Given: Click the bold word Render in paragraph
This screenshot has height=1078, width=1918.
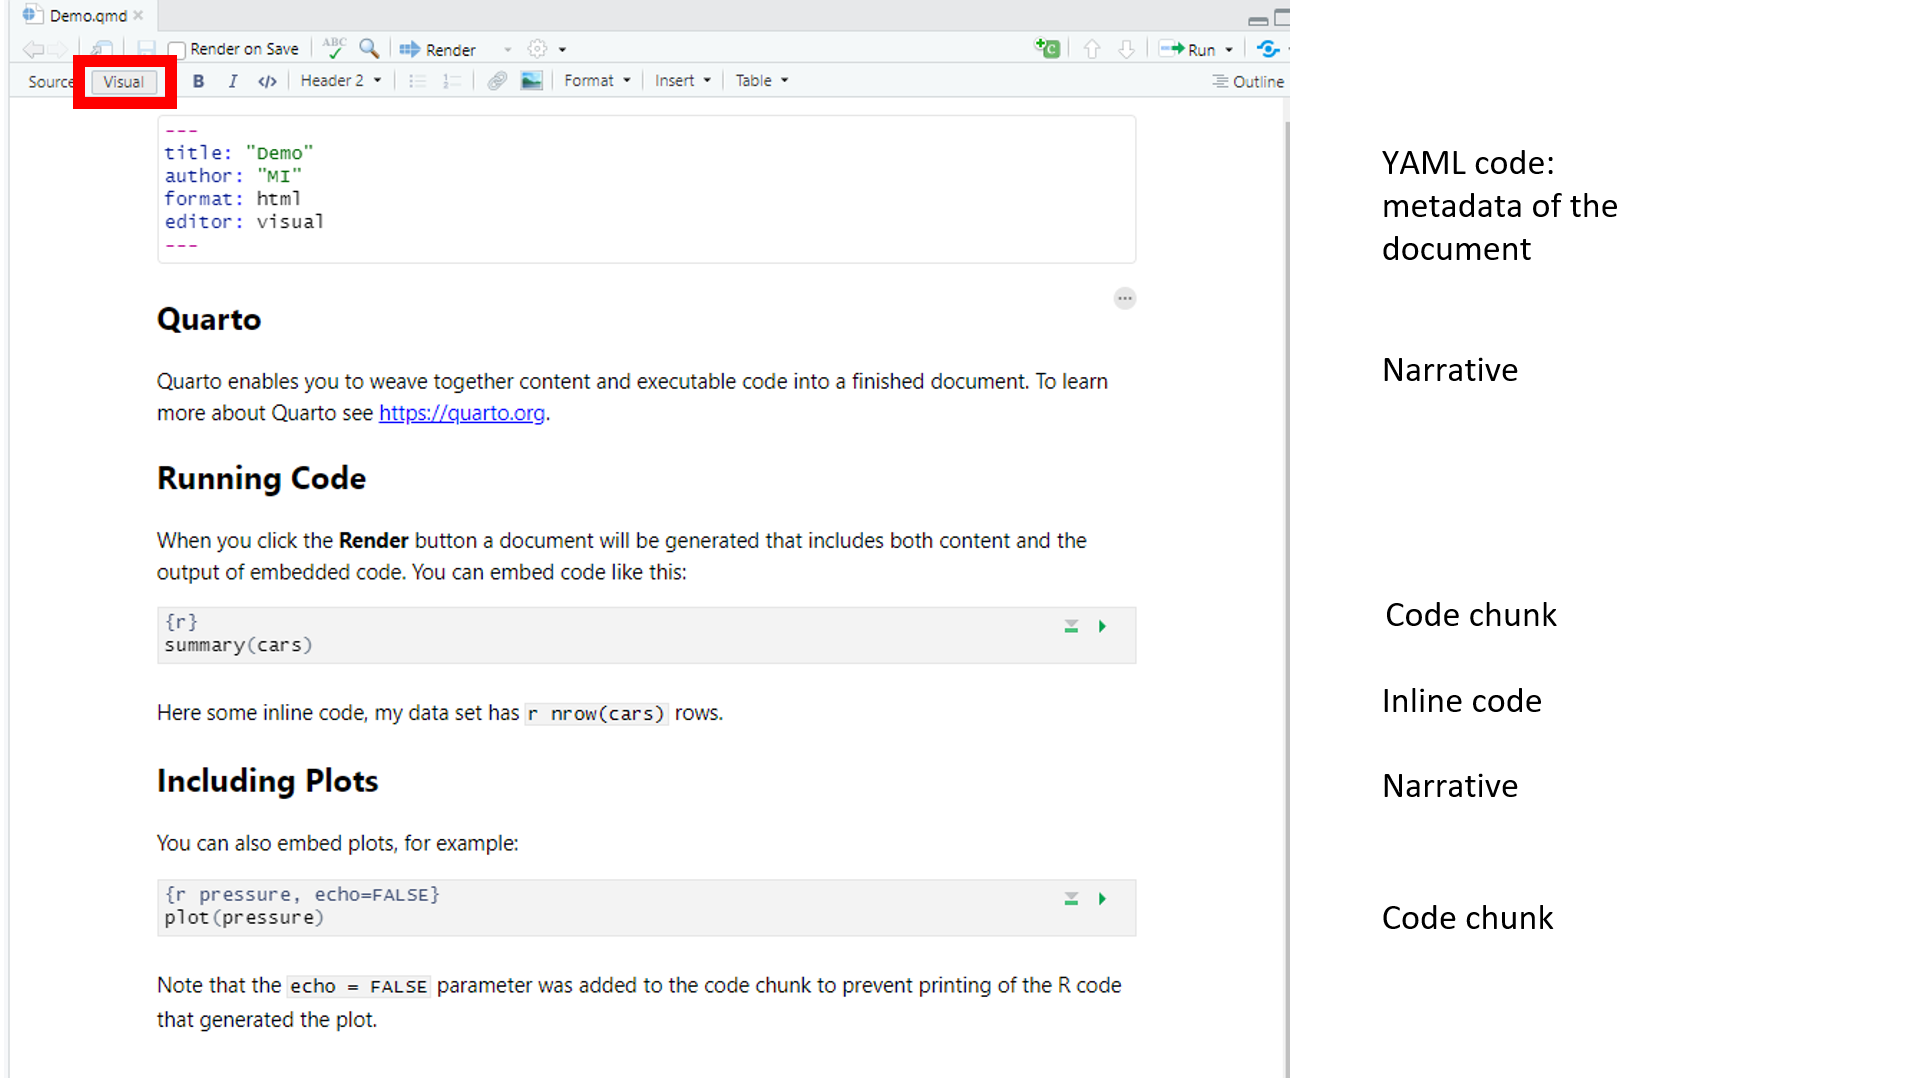Looking at the screenshot, I should 374,541.
